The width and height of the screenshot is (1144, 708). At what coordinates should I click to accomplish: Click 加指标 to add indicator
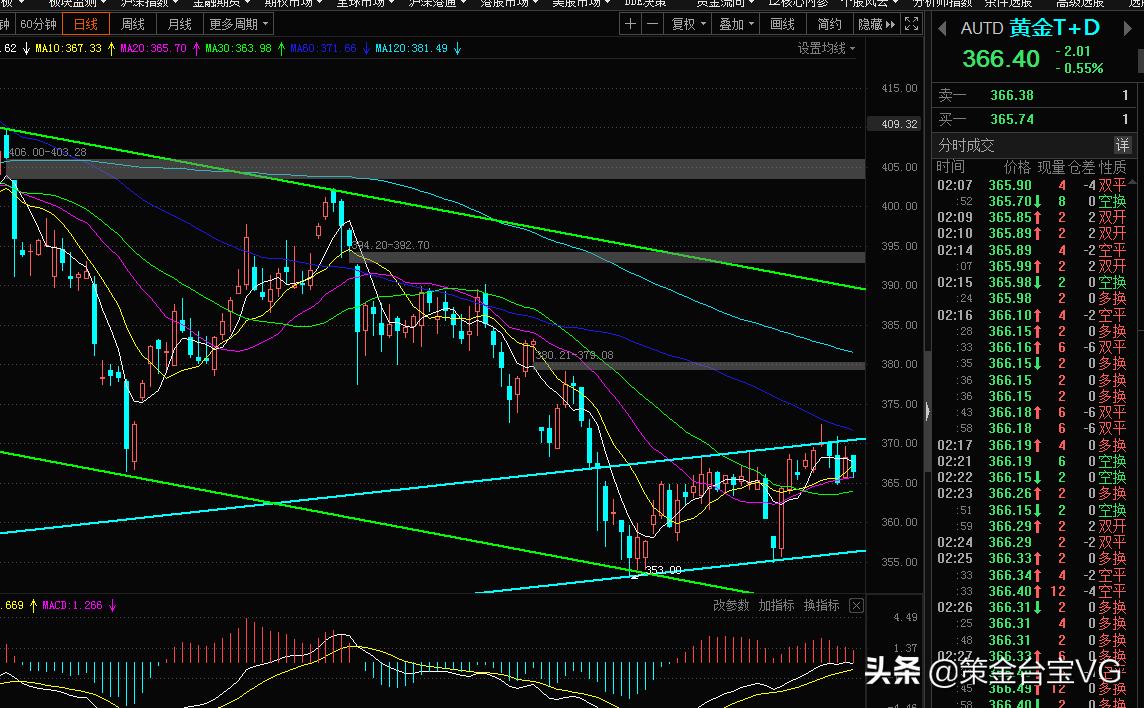(776, 605)
